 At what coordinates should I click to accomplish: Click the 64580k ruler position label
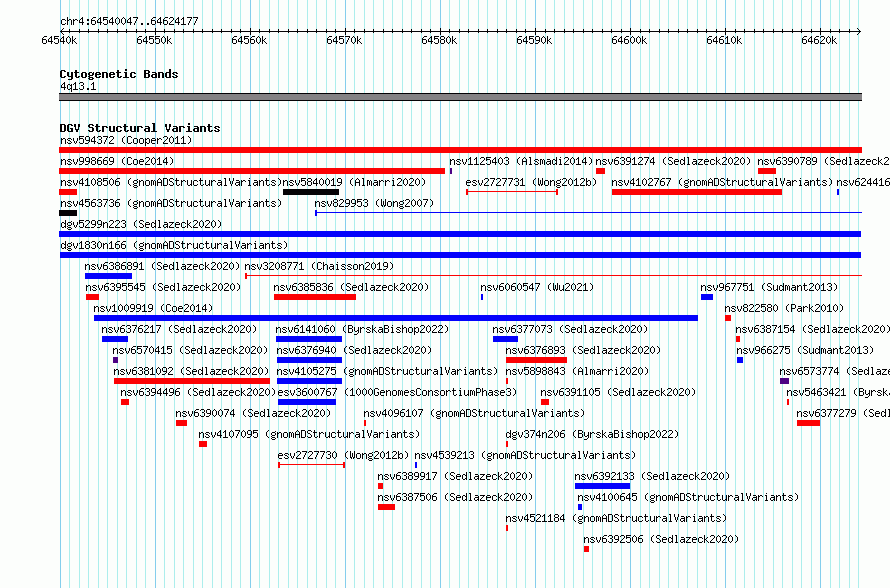[439, 40]
